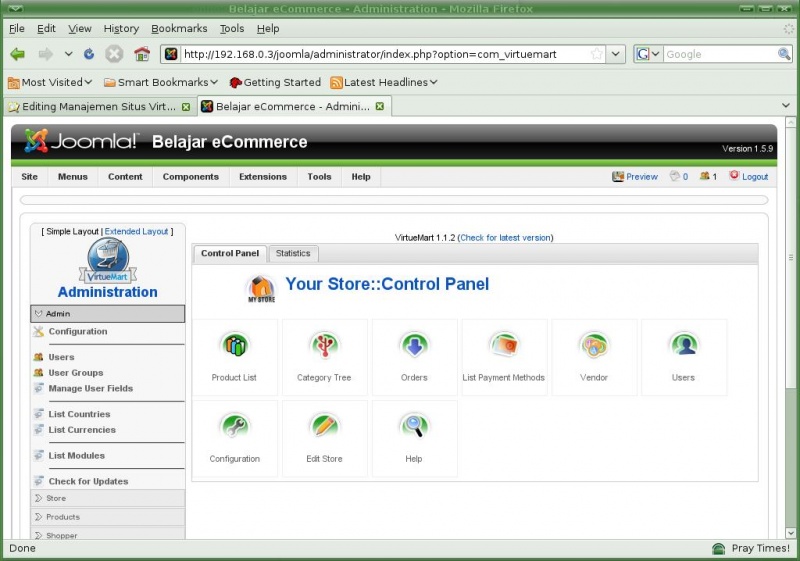The height and width of the screenshot is (561, 800).
Task: Go to the browser Home page icon
Action: (x=142, y=54)
